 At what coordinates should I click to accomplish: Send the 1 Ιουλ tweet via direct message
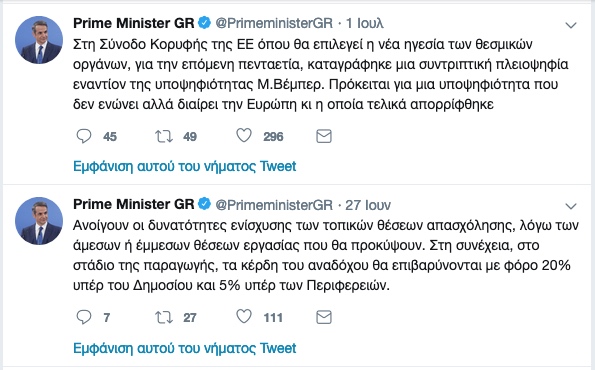324,136
